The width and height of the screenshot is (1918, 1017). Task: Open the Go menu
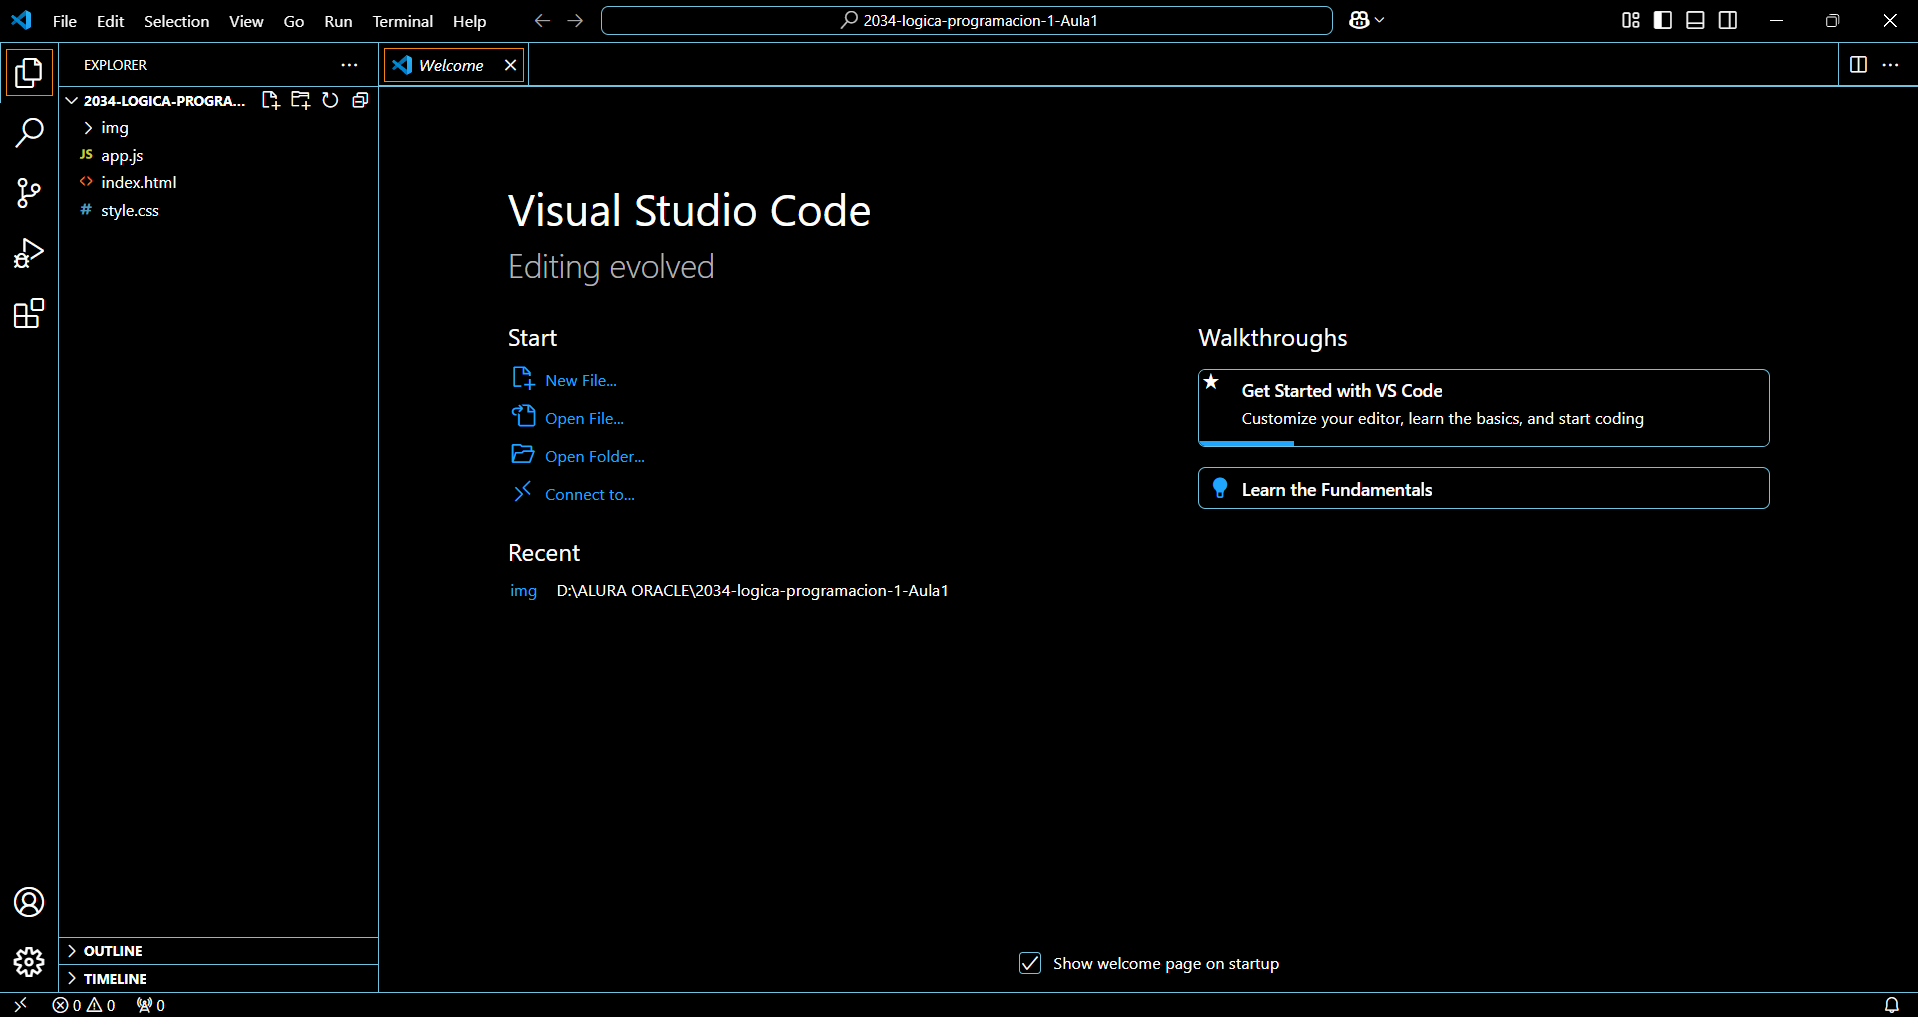(294, 21)
